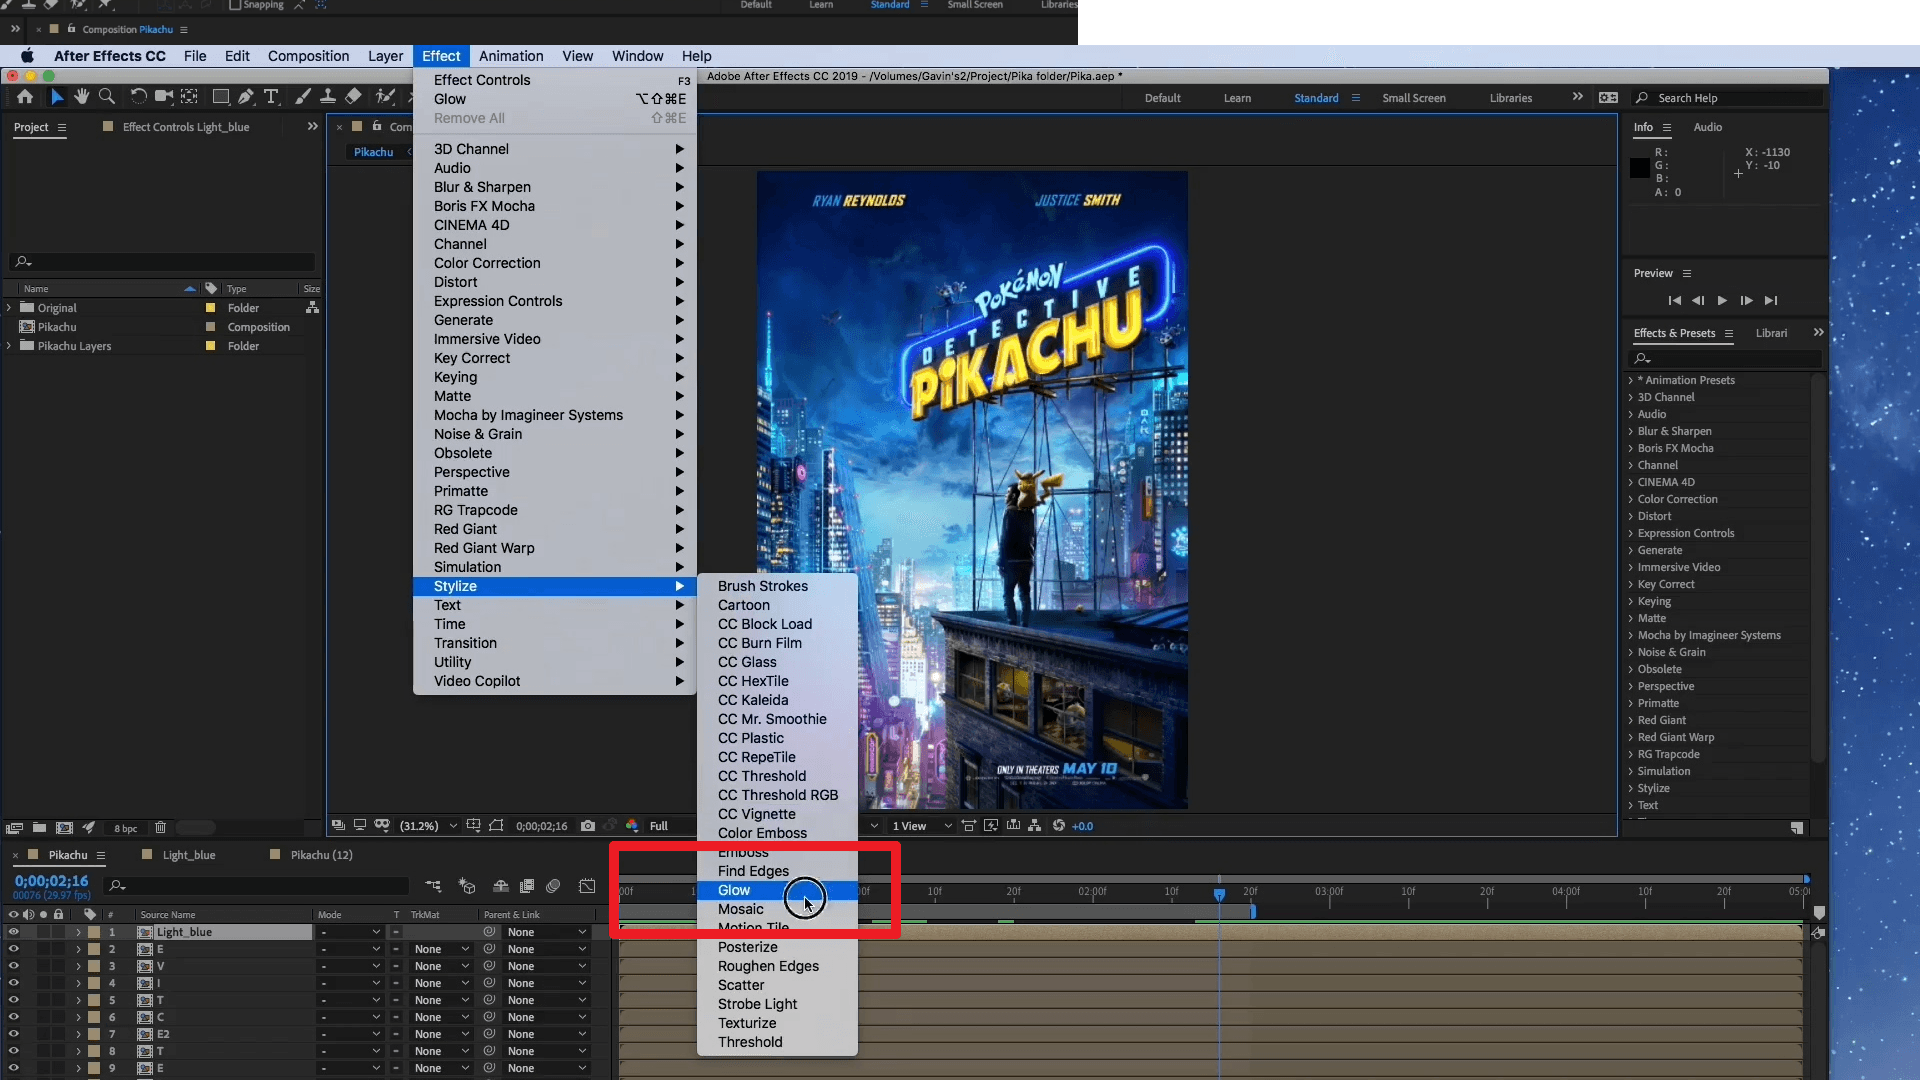Image resolution: width=1920 pixels, height=1080 pixels.
Task: Open Parent & Link dropdown for Light_blue layer
Action: tap(546, 932)
